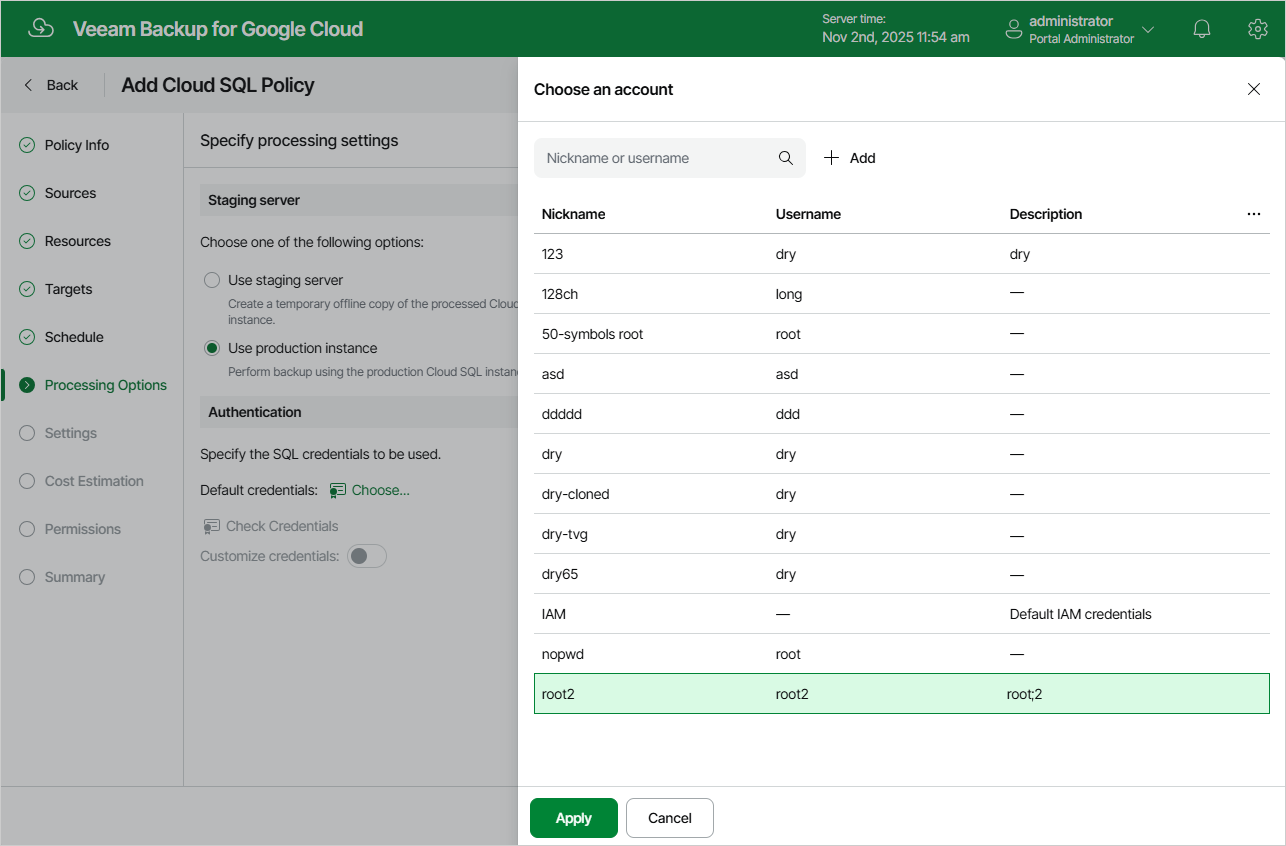This screenshot has width=1286, height=846.
Task: Click the Back arrow button
Action: click(x=51, y=85)
